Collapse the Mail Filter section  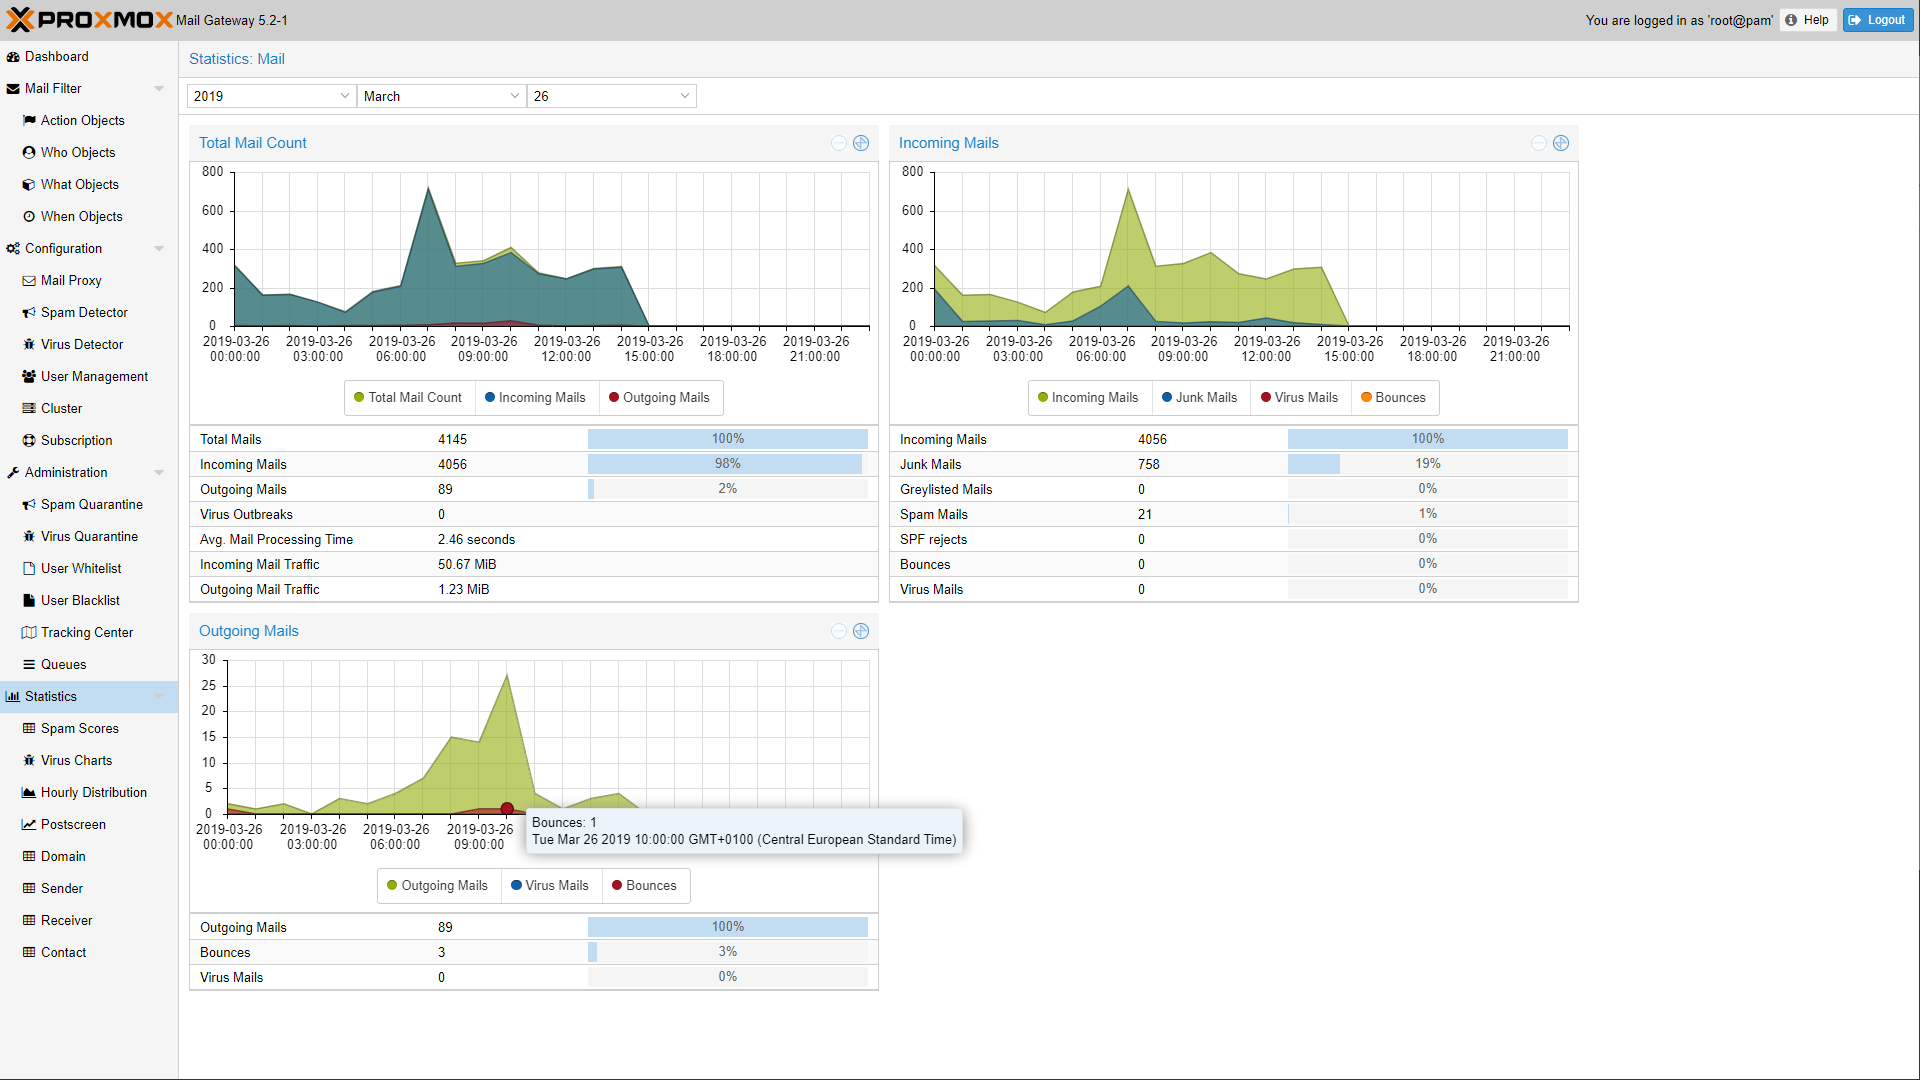[159, 89]
